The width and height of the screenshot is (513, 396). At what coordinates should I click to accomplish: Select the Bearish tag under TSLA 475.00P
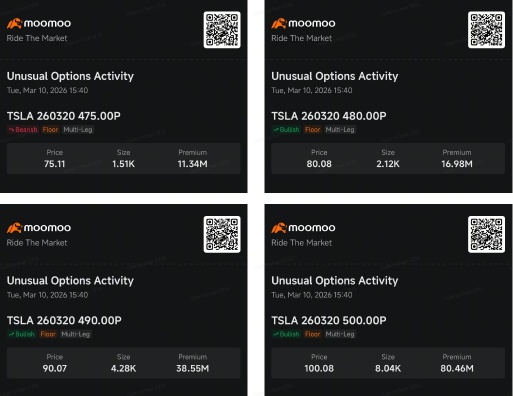tap(23, 130)
